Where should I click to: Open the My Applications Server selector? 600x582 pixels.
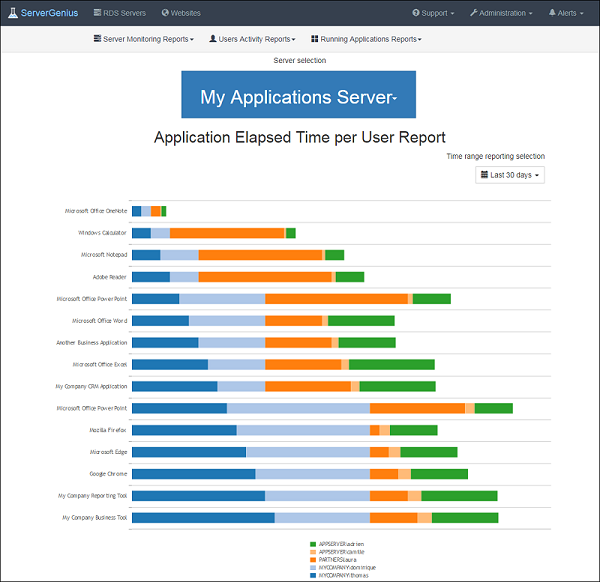coord(298,95)
